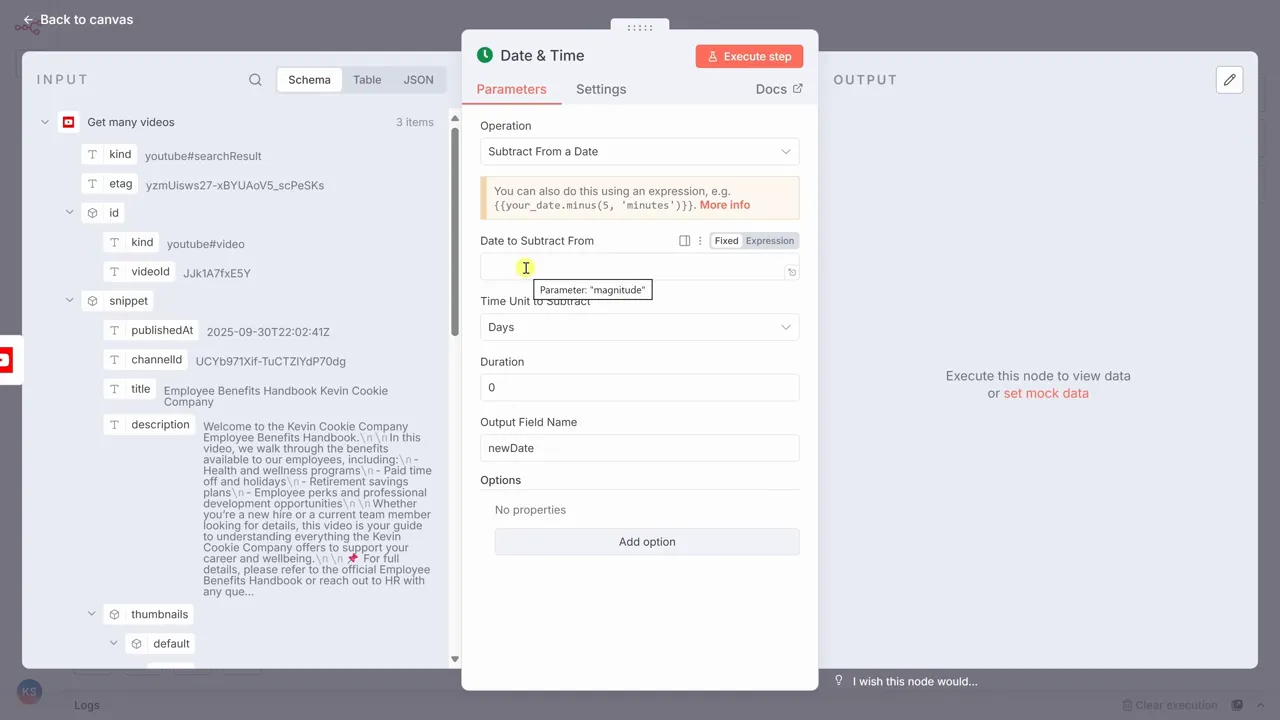Click the text type icon beside channelId
Screen dimensions: 1280x720
[115, 360]
